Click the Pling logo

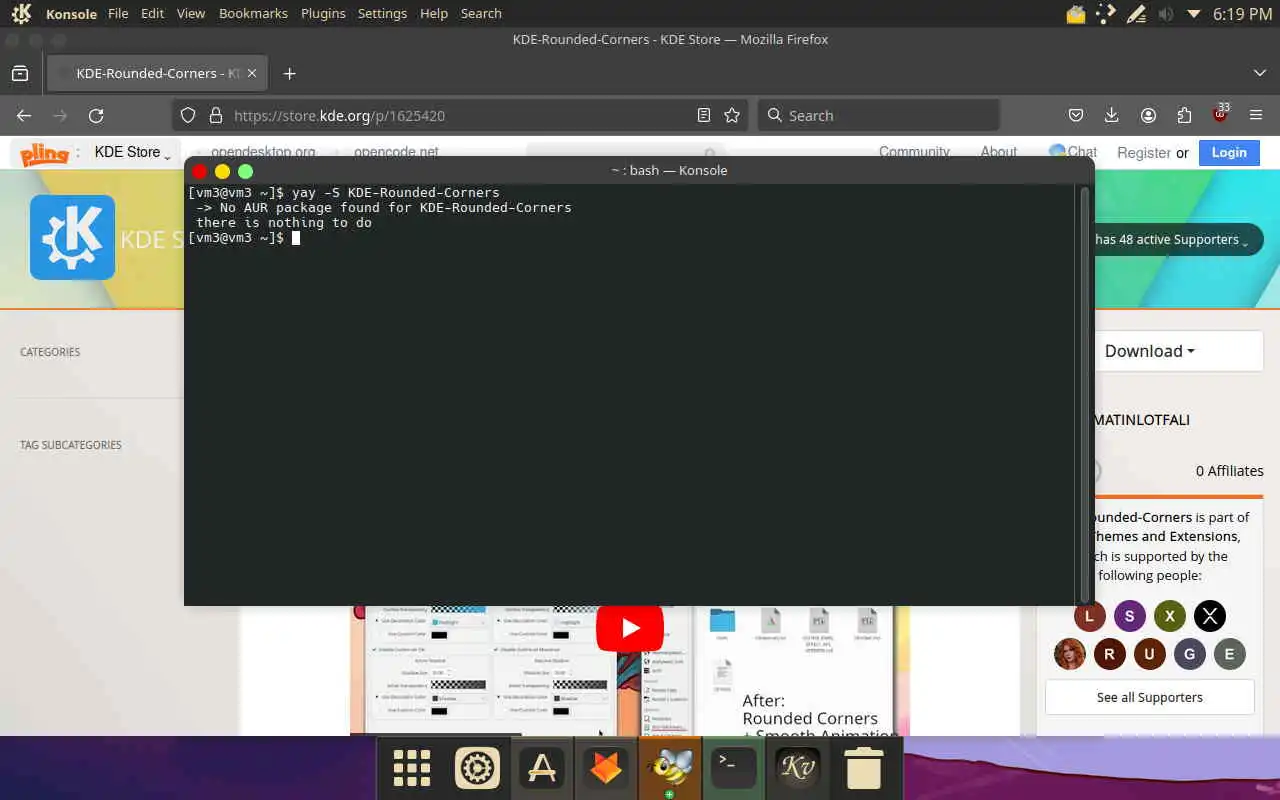[44, 153]
